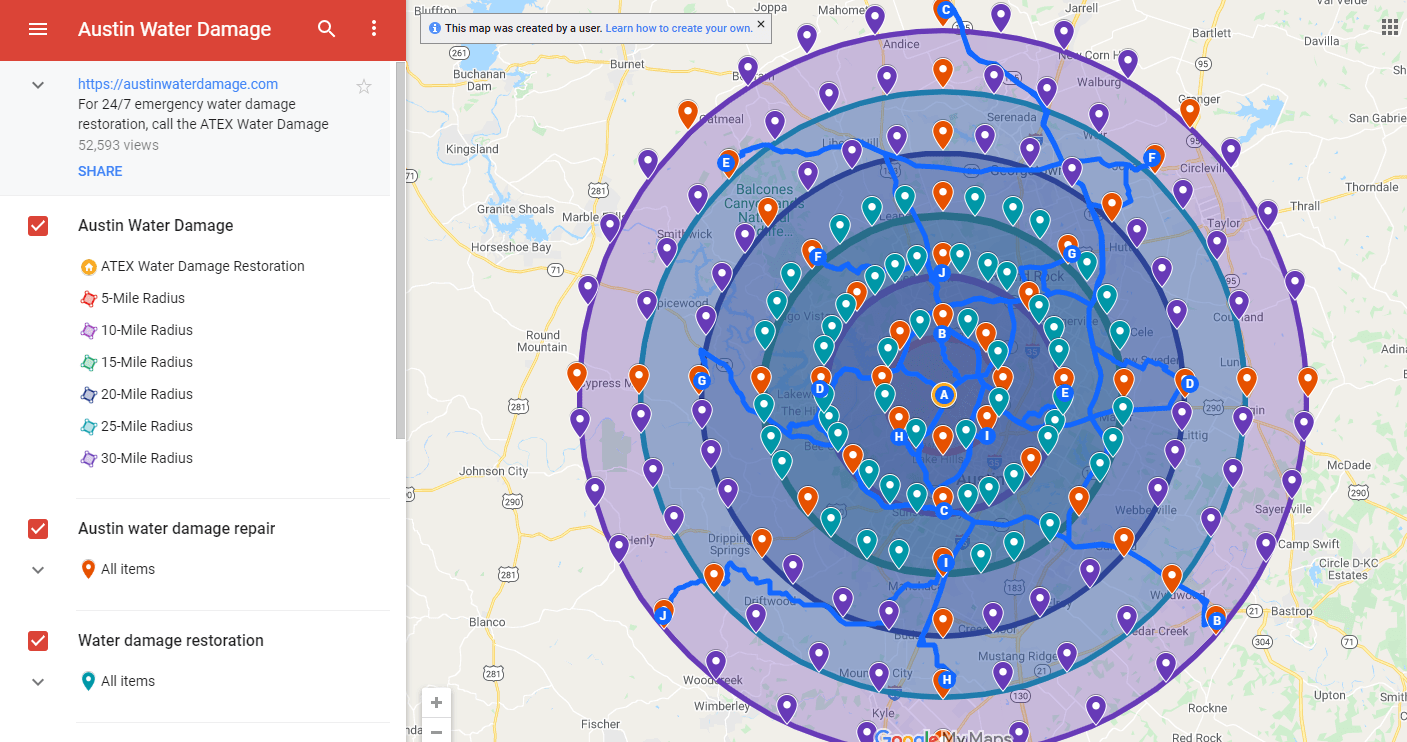Close the user-created map notice
Viewport: 1407px width, 742px height.
(760, 24)
